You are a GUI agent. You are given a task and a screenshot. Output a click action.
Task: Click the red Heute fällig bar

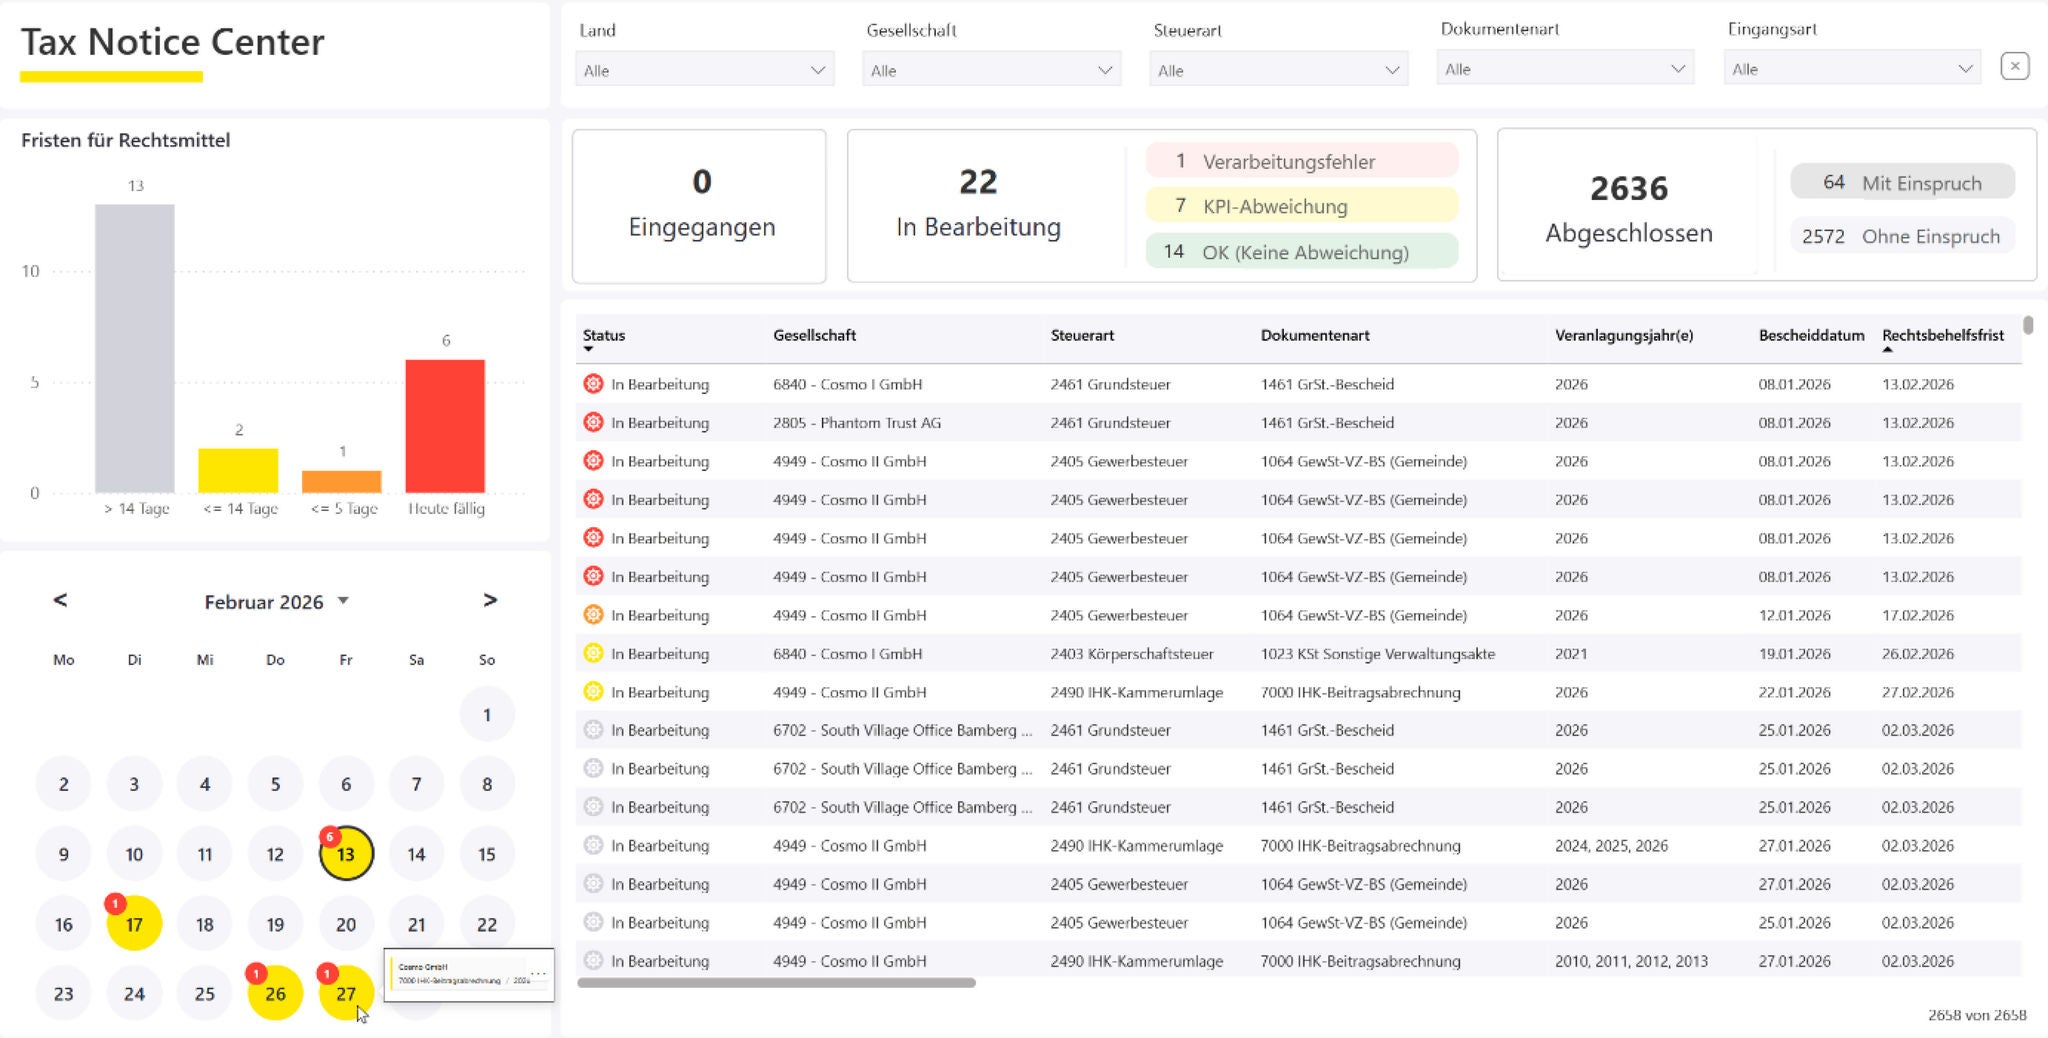[x=445, y=426]
